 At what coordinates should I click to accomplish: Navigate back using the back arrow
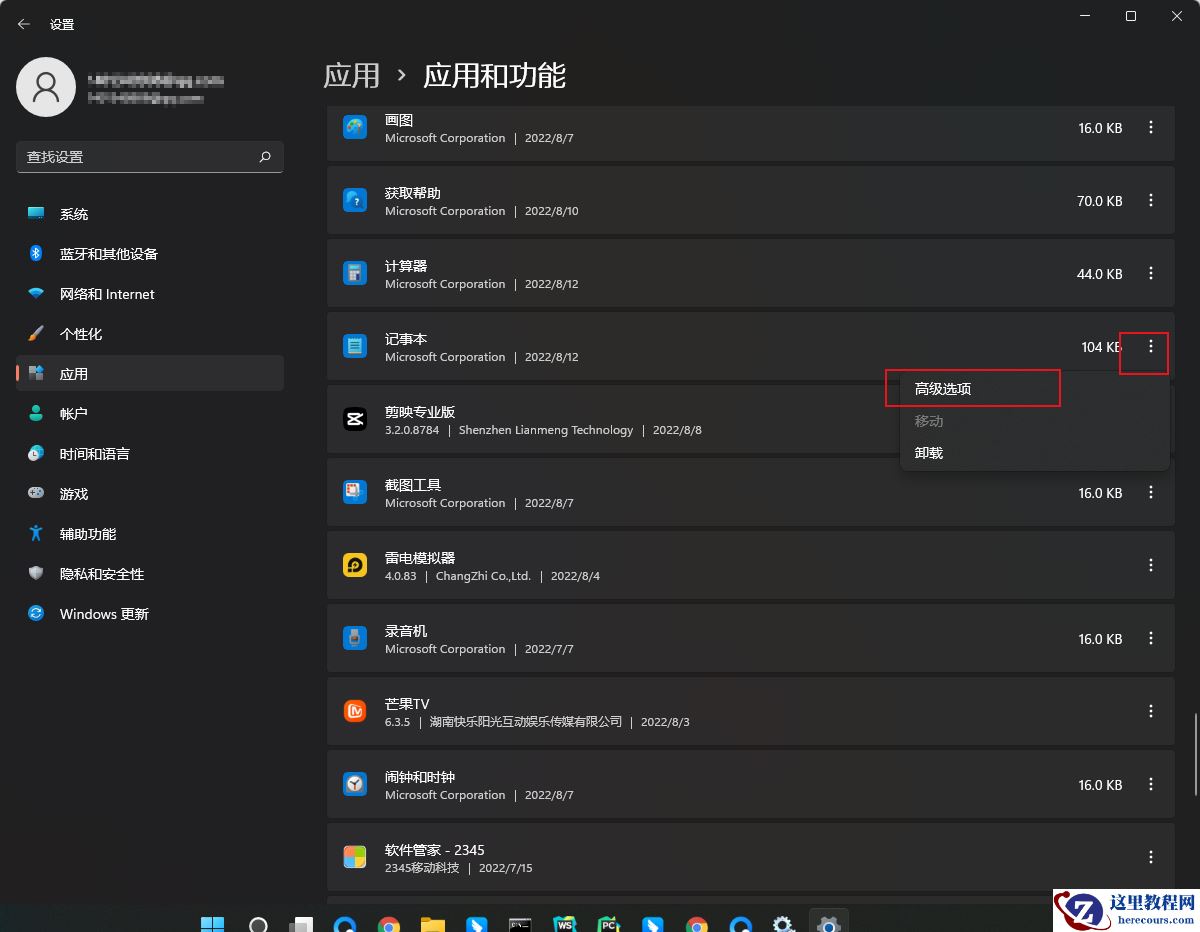[23, 23]
